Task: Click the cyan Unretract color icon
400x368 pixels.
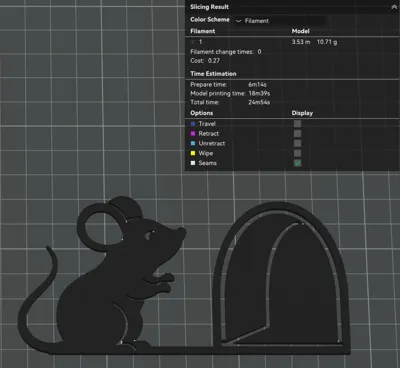Action: pyautogui.click(x=193, y=143)
